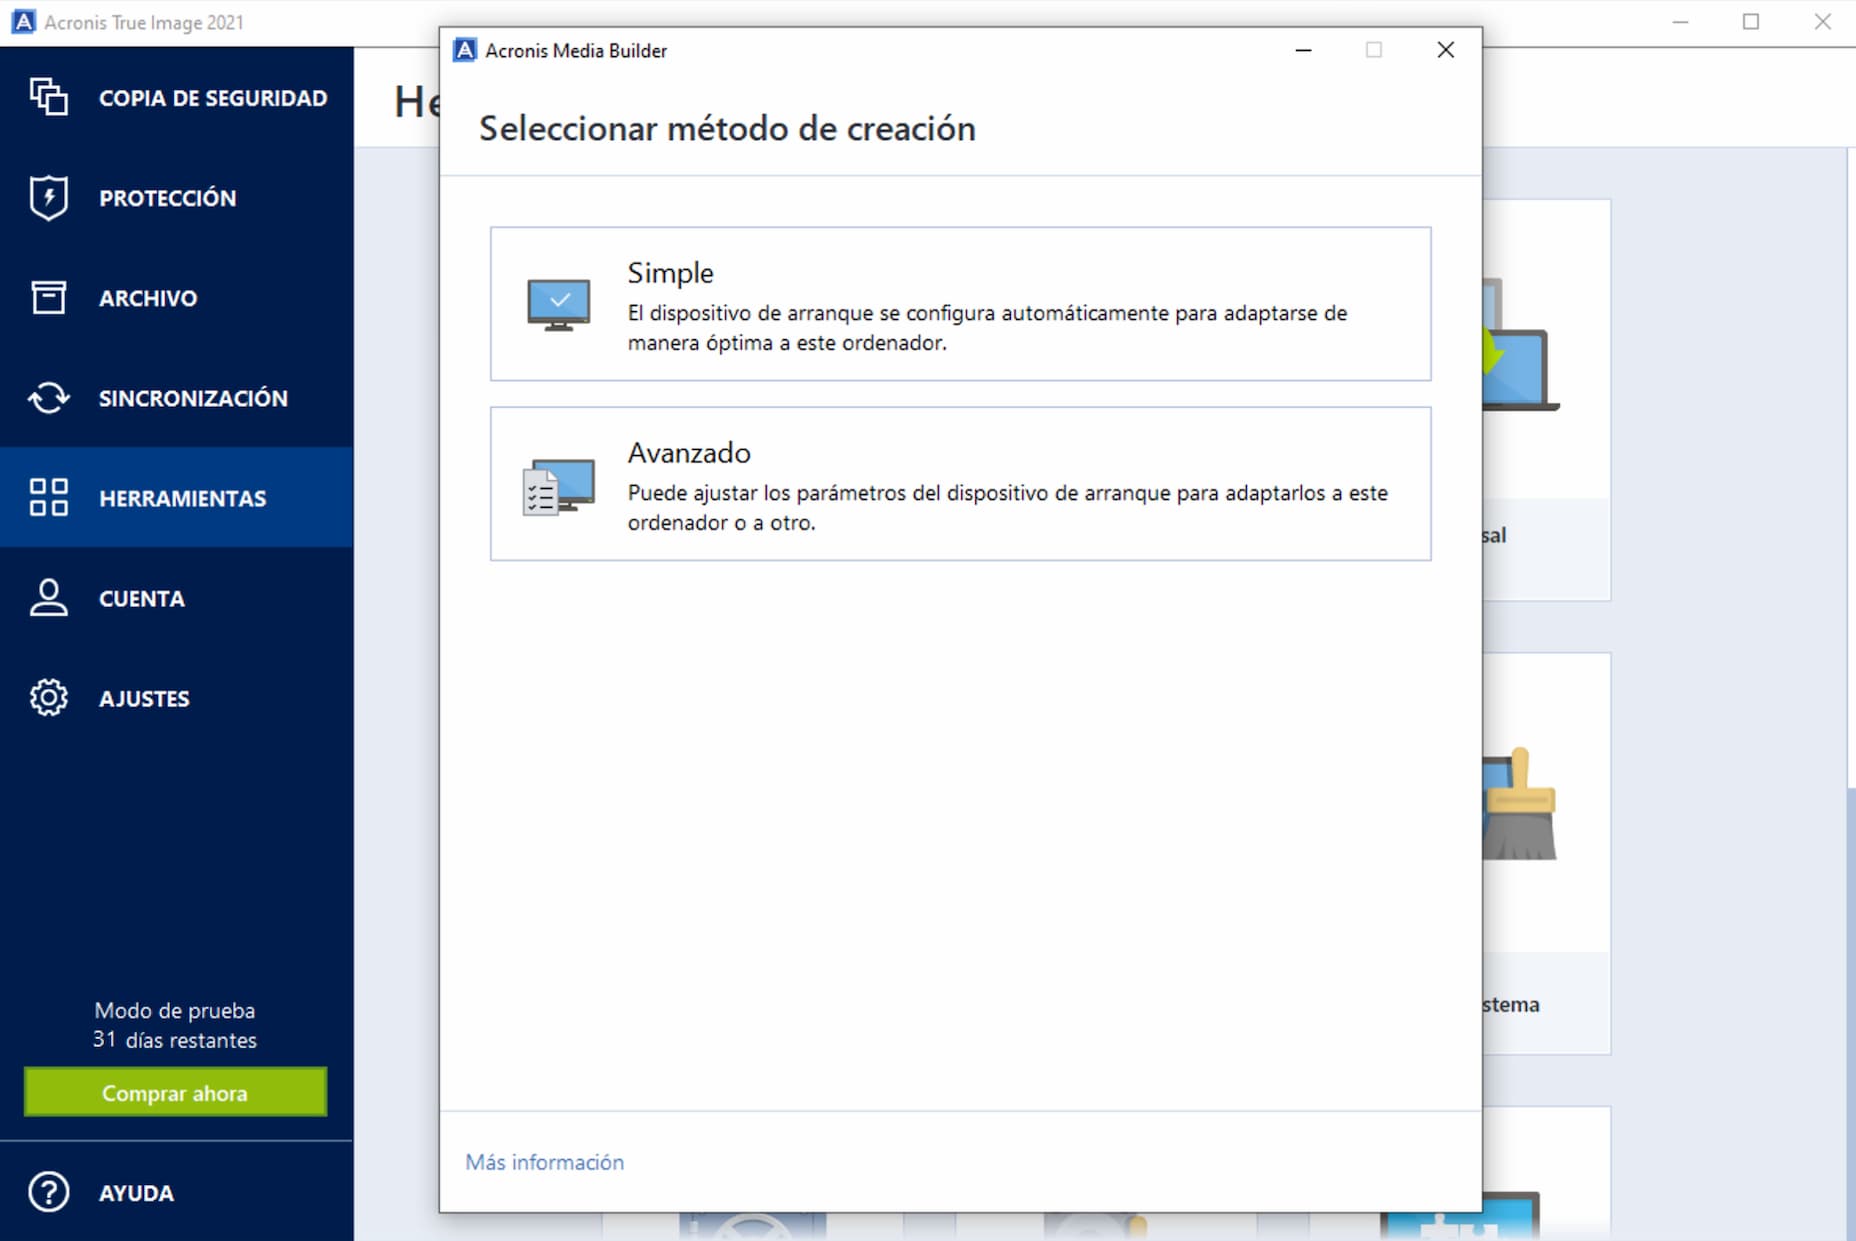Image resolution: width=1856 pixels, height=1241 pixels.
Task: Click the Protección shield icon
Action: click(48, 197)
